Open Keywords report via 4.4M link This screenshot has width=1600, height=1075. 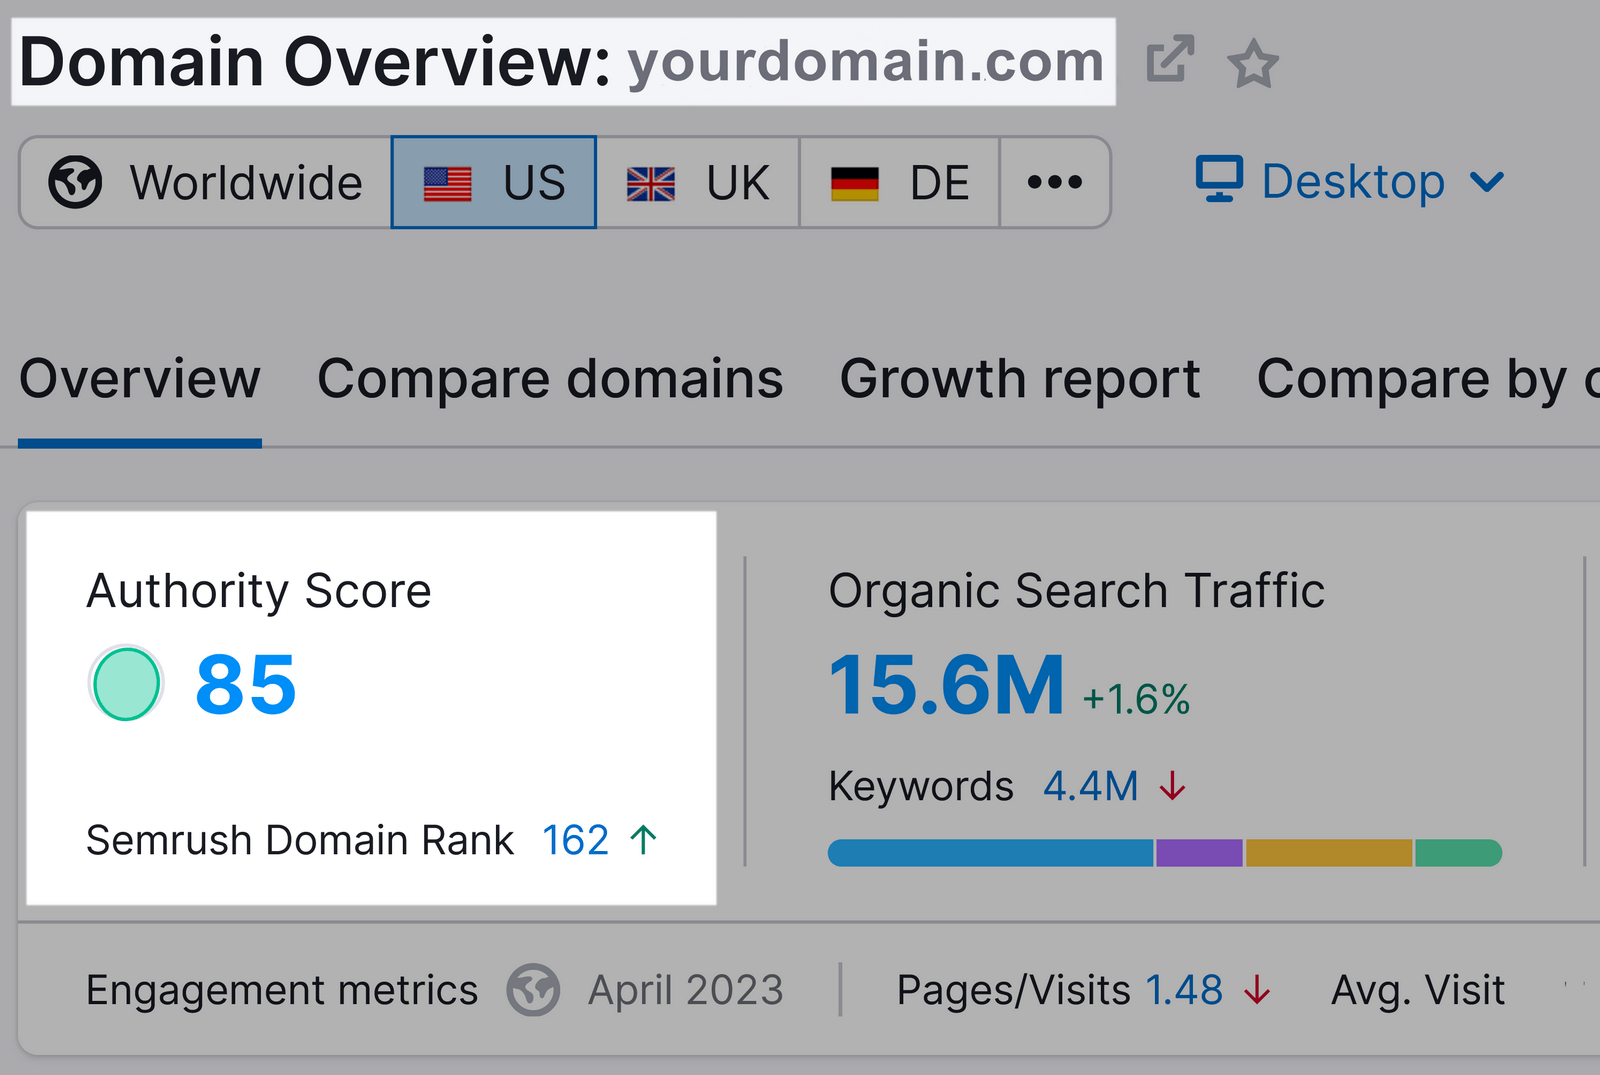[1087, 787]
